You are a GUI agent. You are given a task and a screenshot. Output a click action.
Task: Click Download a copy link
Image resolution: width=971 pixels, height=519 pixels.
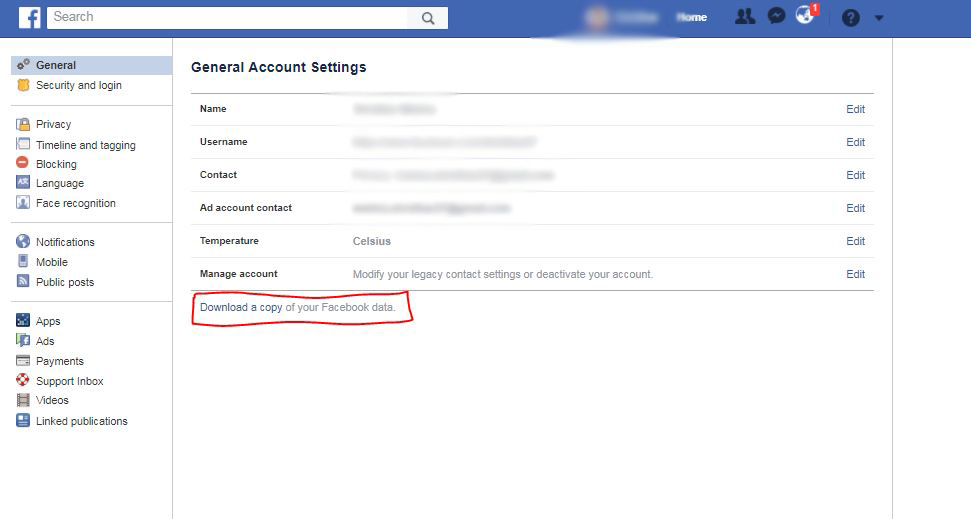tap(241, 308)
